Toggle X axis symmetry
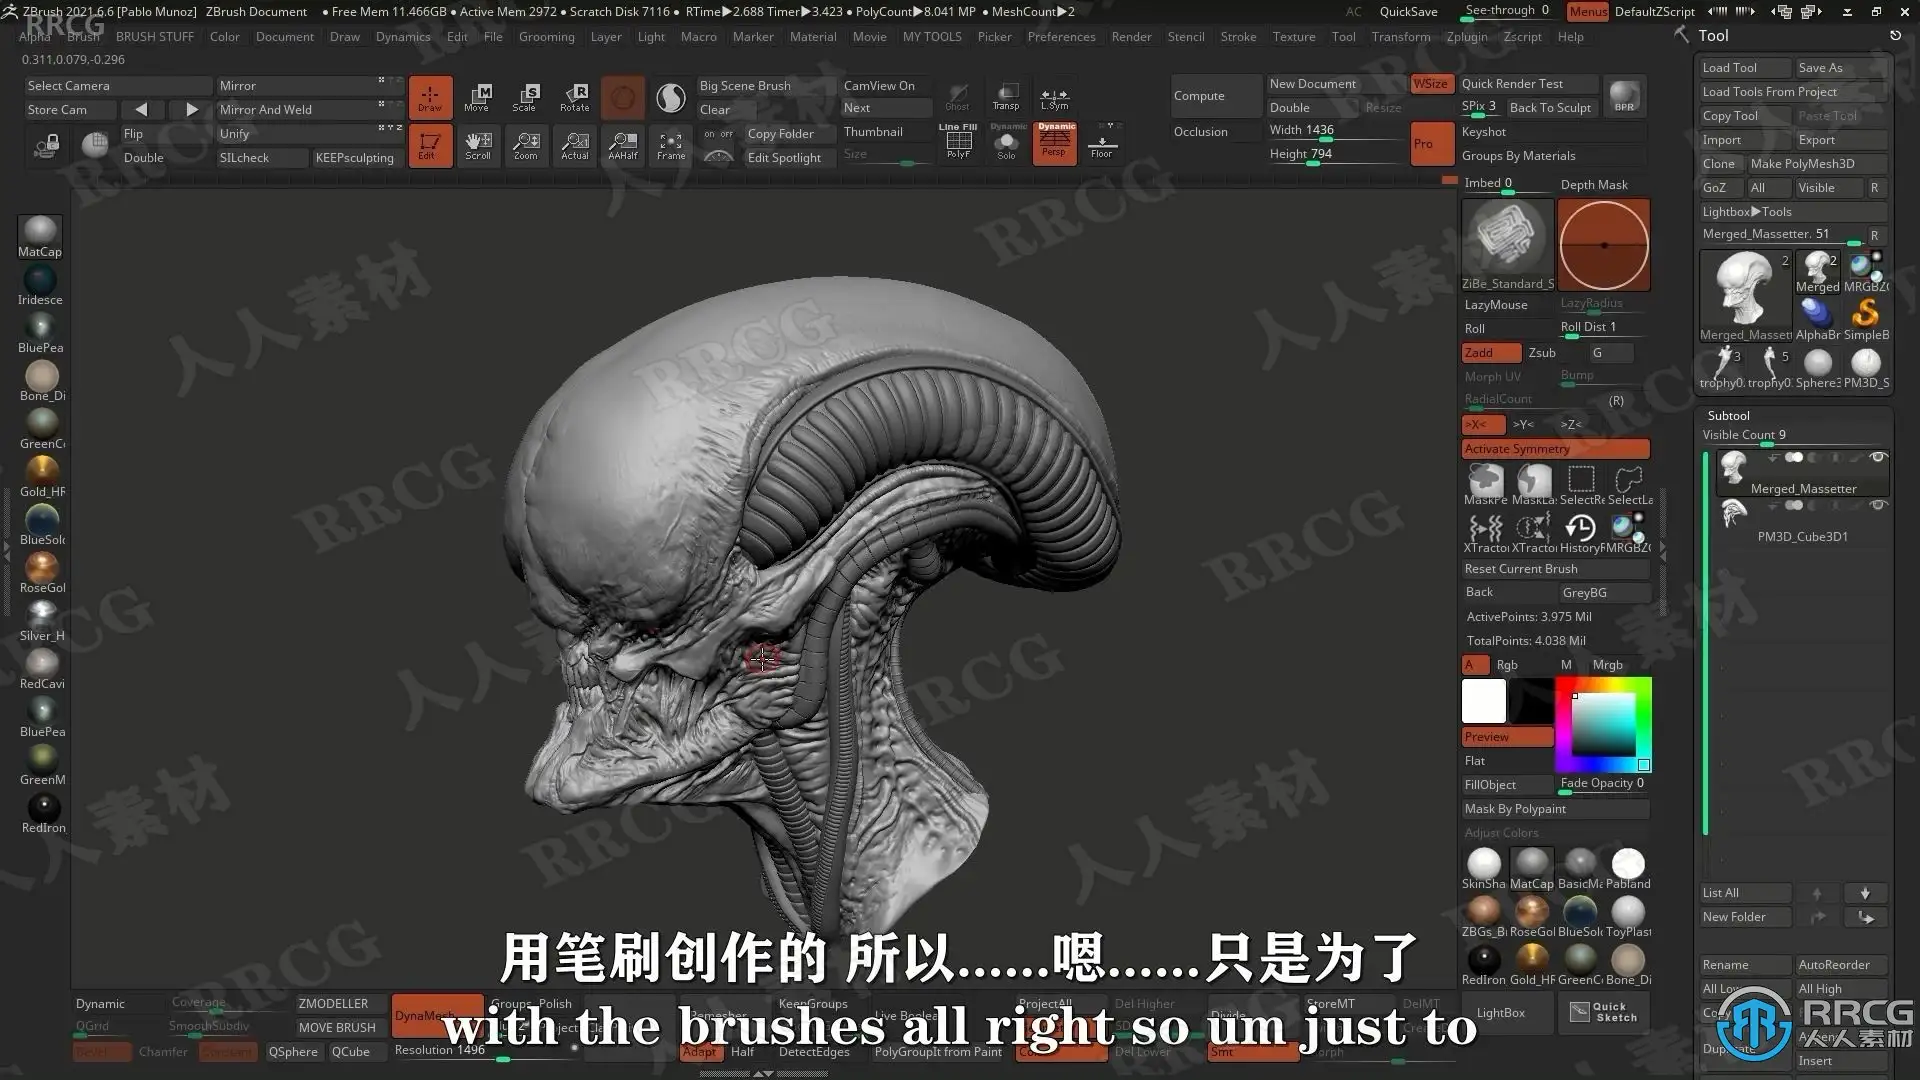 [1483, 425]
